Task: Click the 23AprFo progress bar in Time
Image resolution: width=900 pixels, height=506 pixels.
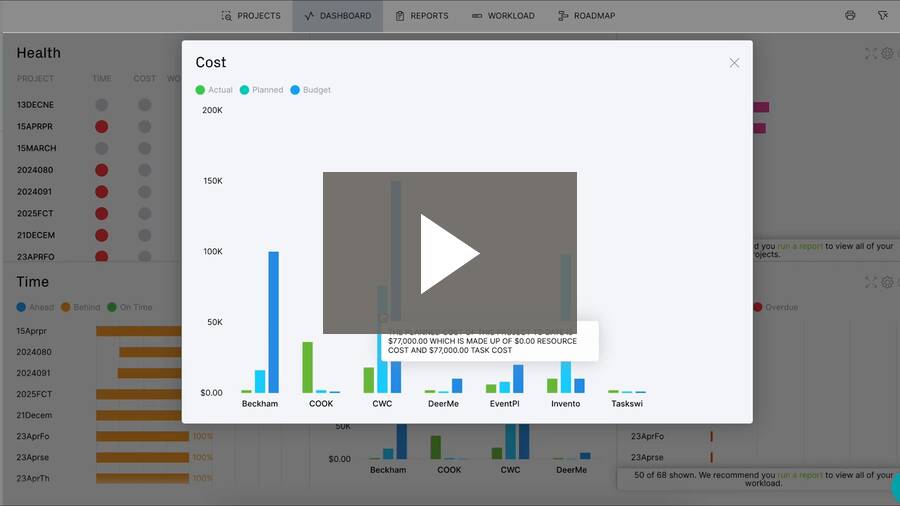Action: (142, 437)
